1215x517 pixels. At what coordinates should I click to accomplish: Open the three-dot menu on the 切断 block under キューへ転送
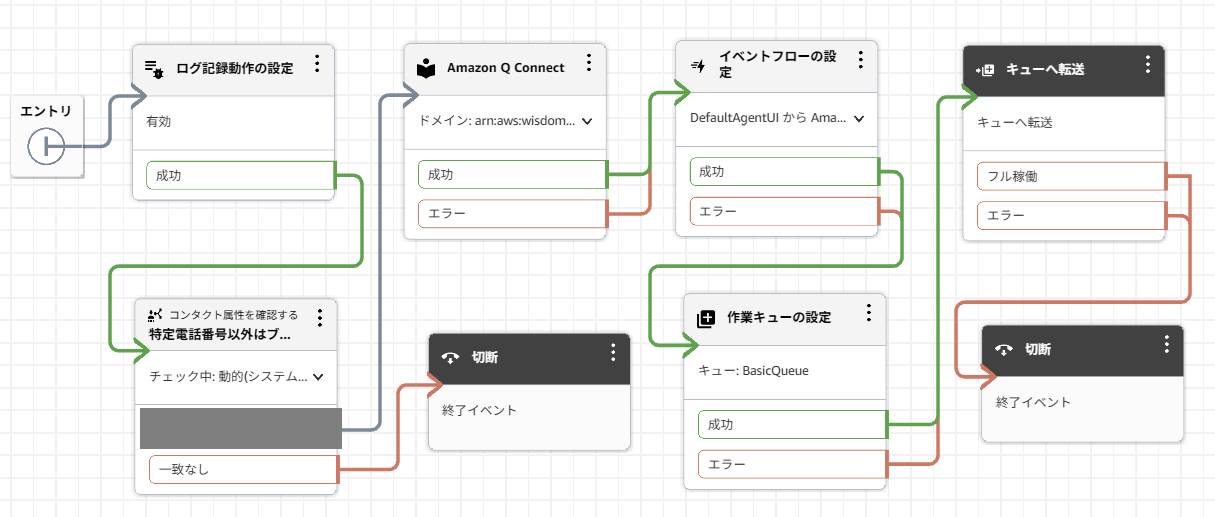point(1166,344)
